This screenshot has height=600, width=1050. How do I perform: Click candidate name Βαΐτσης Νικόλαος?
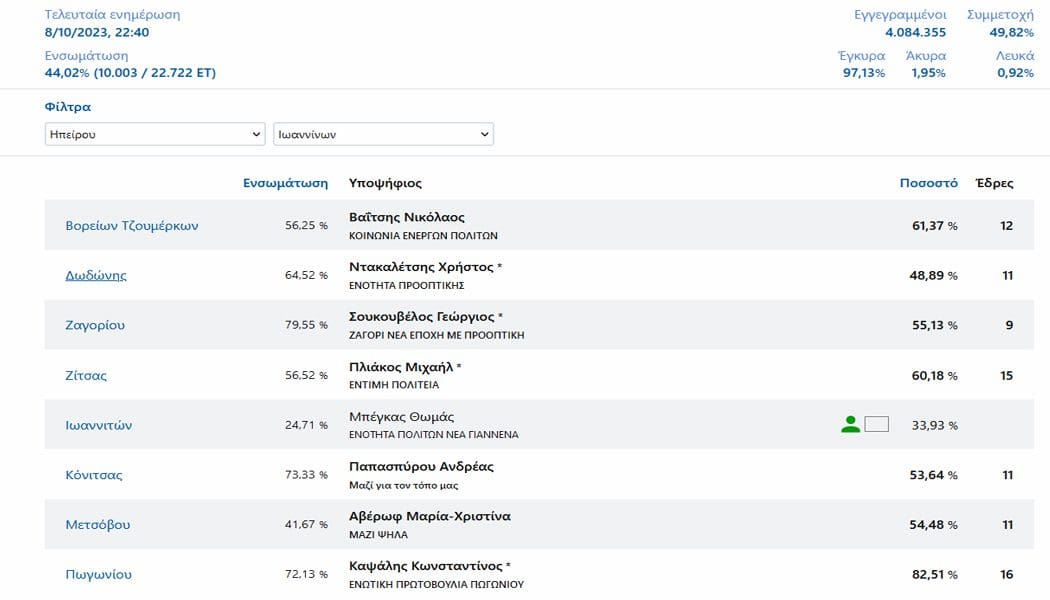coord(406,217)
